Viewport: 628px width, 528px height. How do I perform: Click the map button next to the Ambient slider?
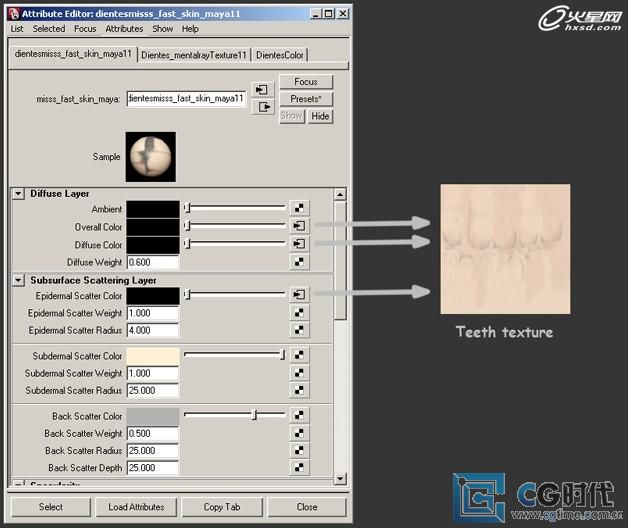(298, 209)
